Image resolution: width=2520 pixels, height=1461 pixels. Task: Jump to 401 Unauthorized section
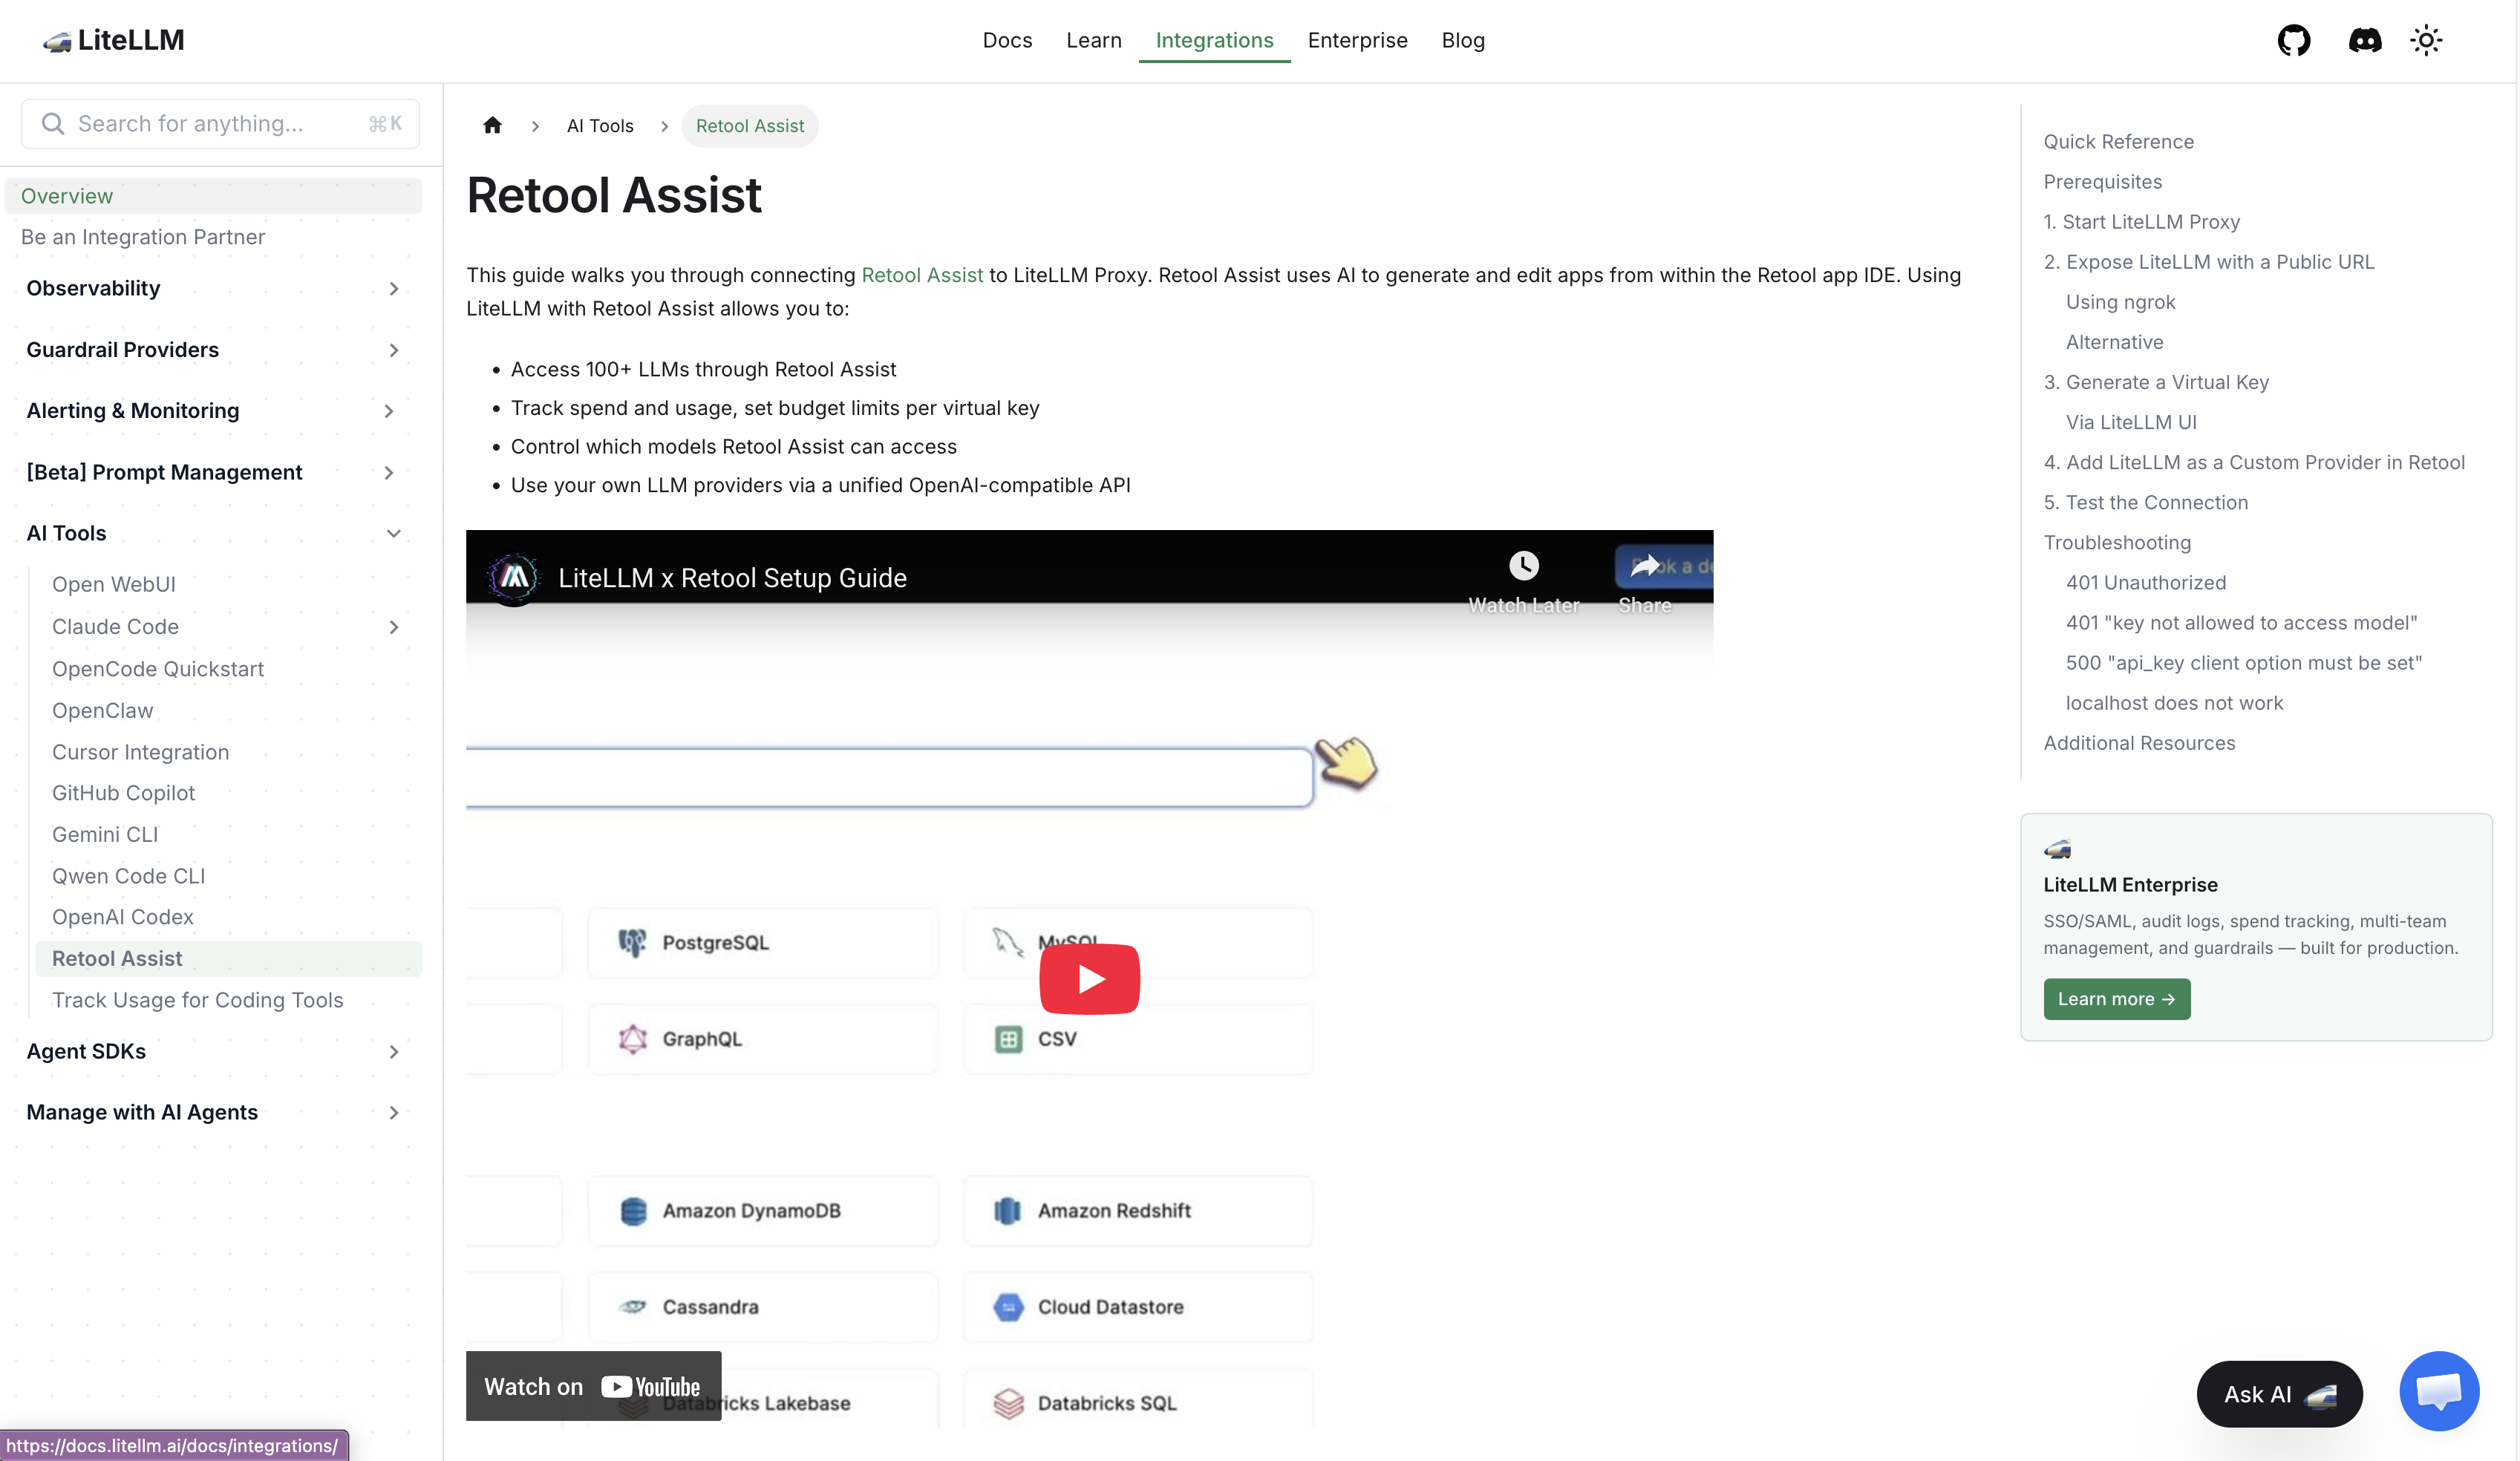[2146, 582]
